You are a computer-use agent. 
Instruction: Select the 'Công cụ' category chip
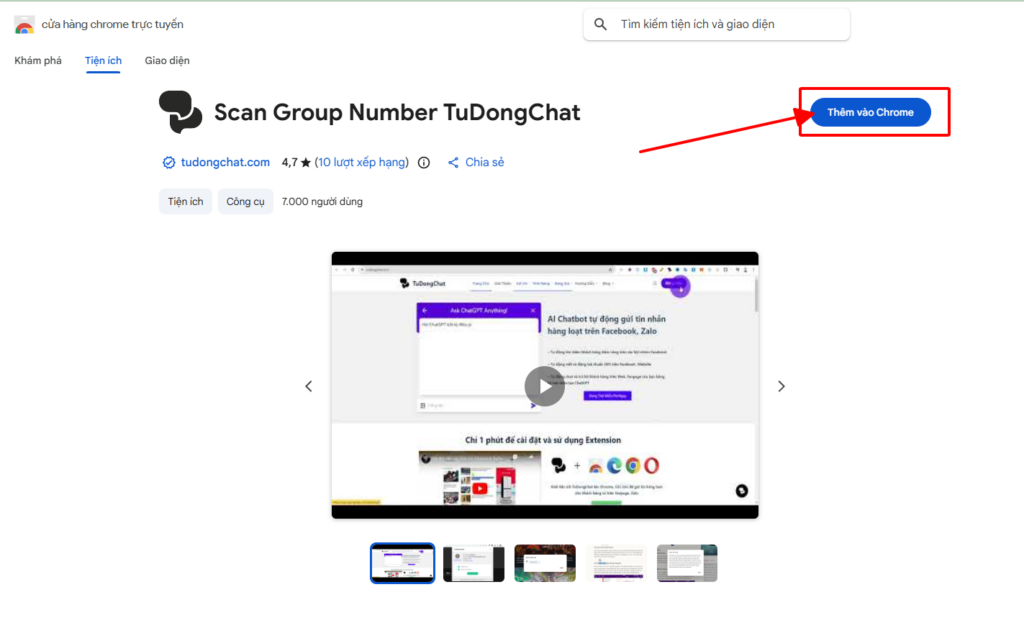coord(246,202)
